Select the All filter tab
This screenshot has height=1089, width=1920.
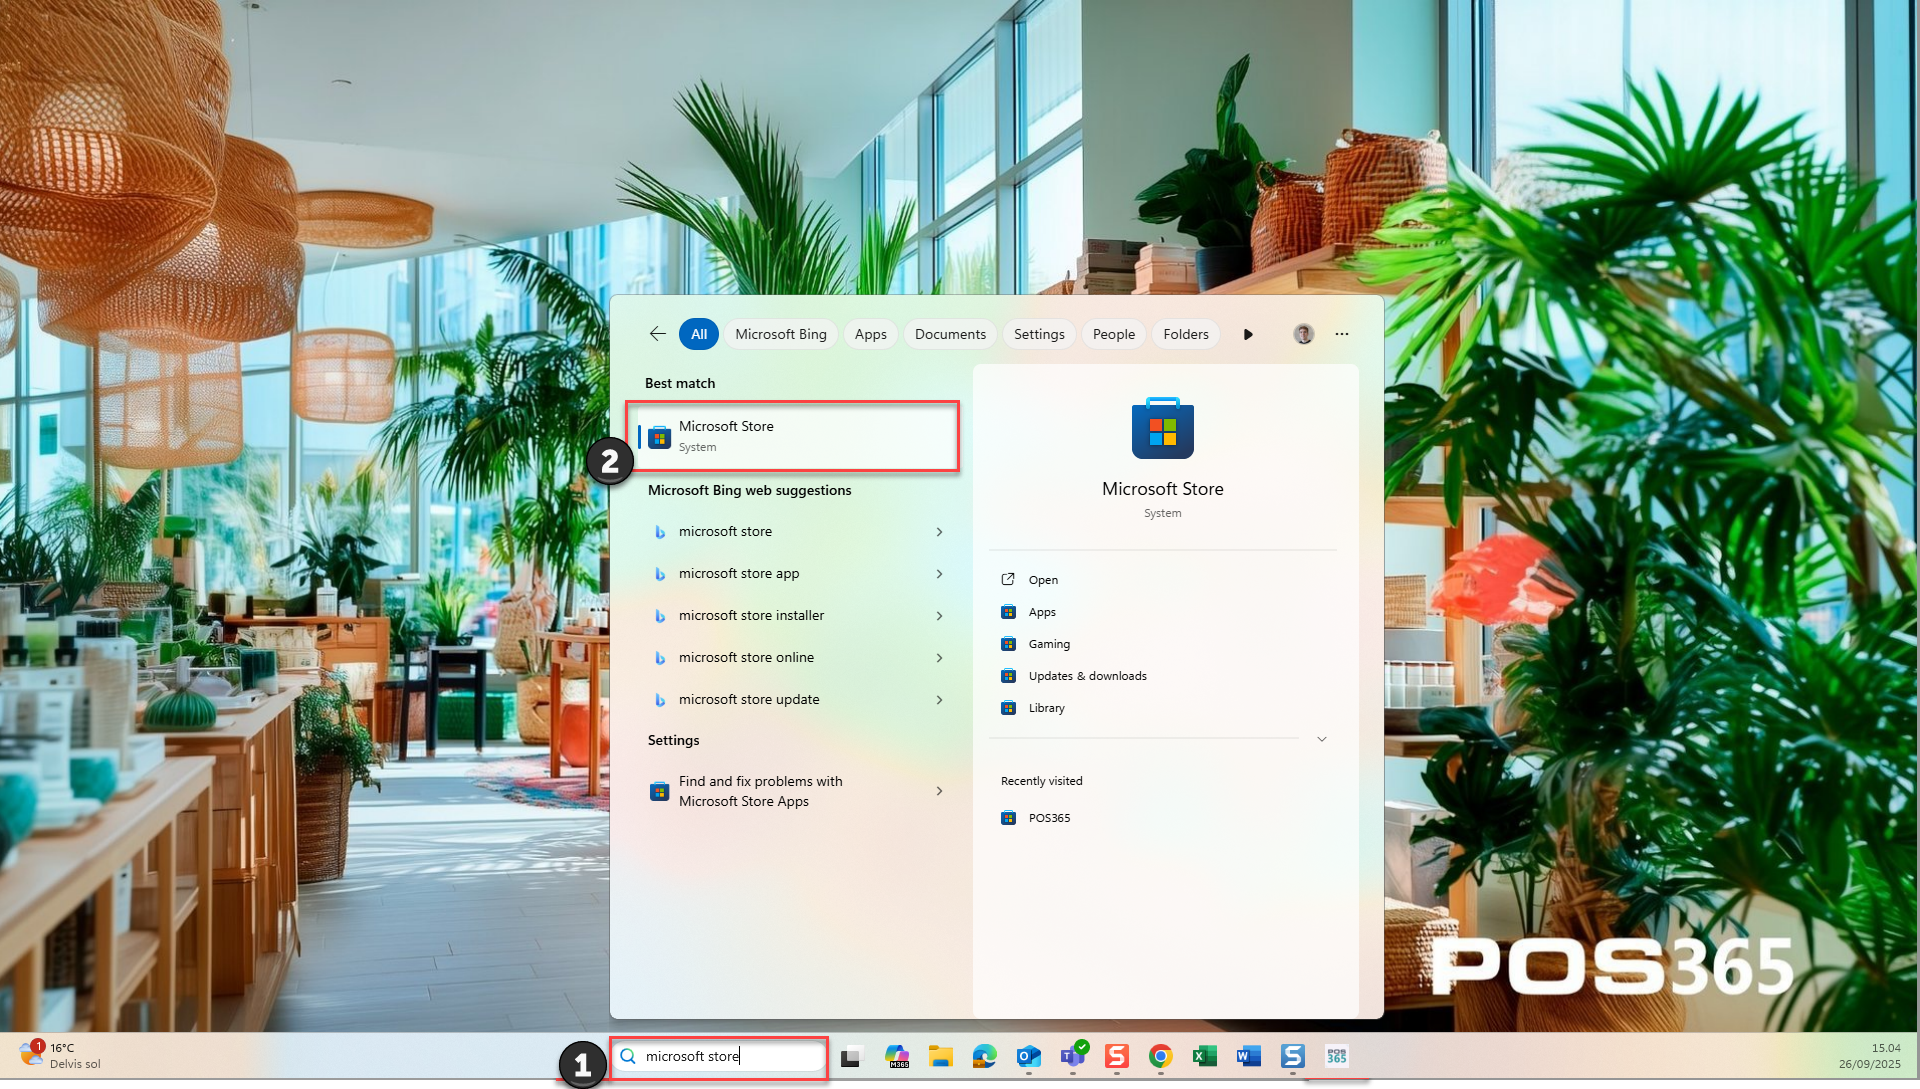698,334
